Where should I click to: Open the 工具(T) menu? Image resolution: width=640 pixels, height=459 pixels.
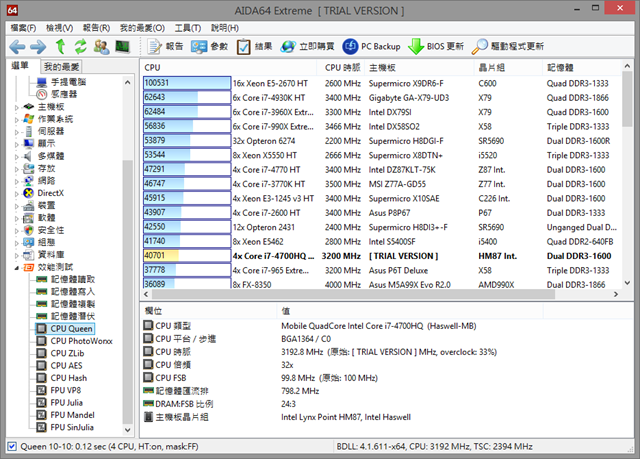click(188, 28)
